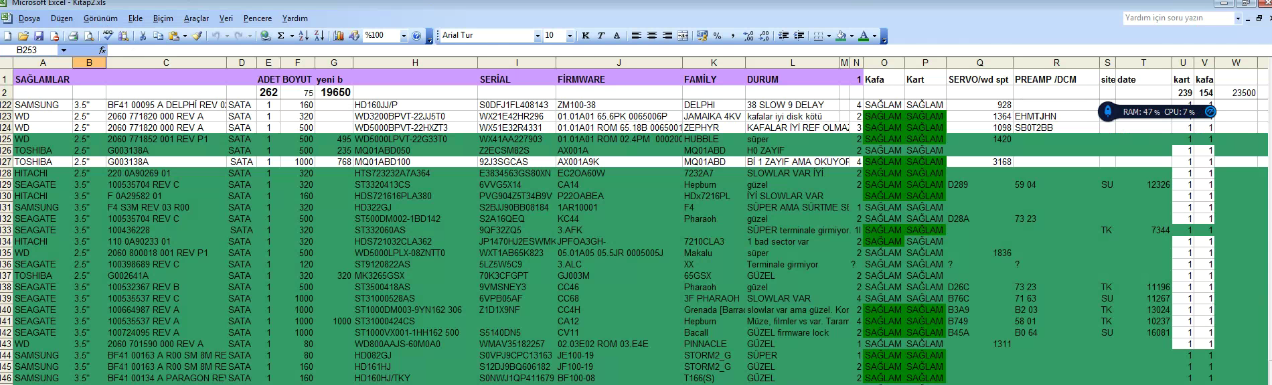Click the Undo arrow icon
This screenshot has height=385, width=1272.
[215, 35]
